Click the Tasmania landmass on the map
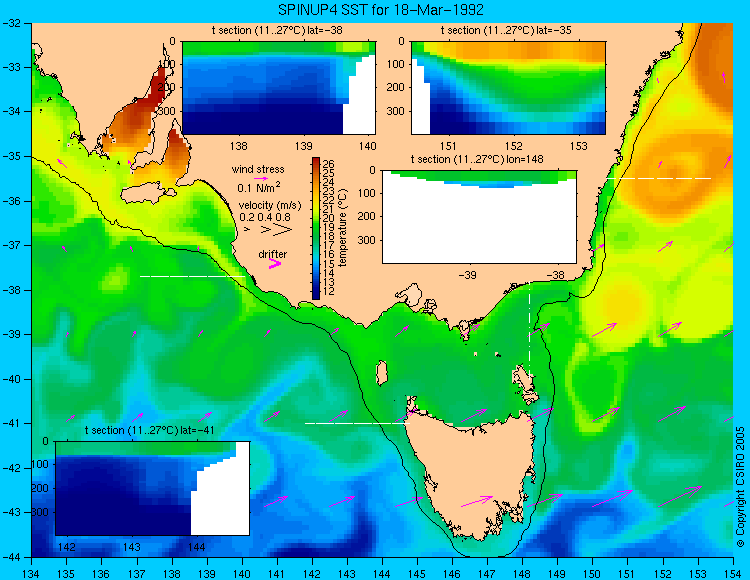The height and width of the screenshot is (580, 750). click(x=471, y=471)
